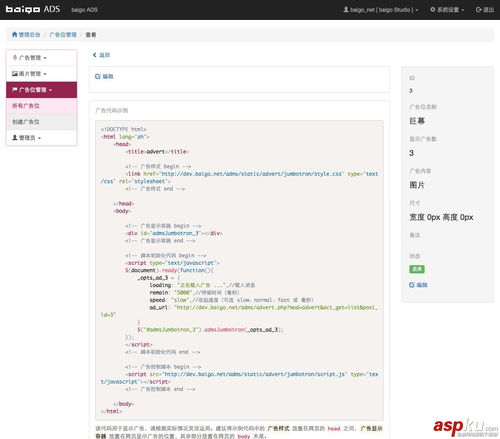
Task: Click the edit icon above the code panel
Action: coord(98,76)
